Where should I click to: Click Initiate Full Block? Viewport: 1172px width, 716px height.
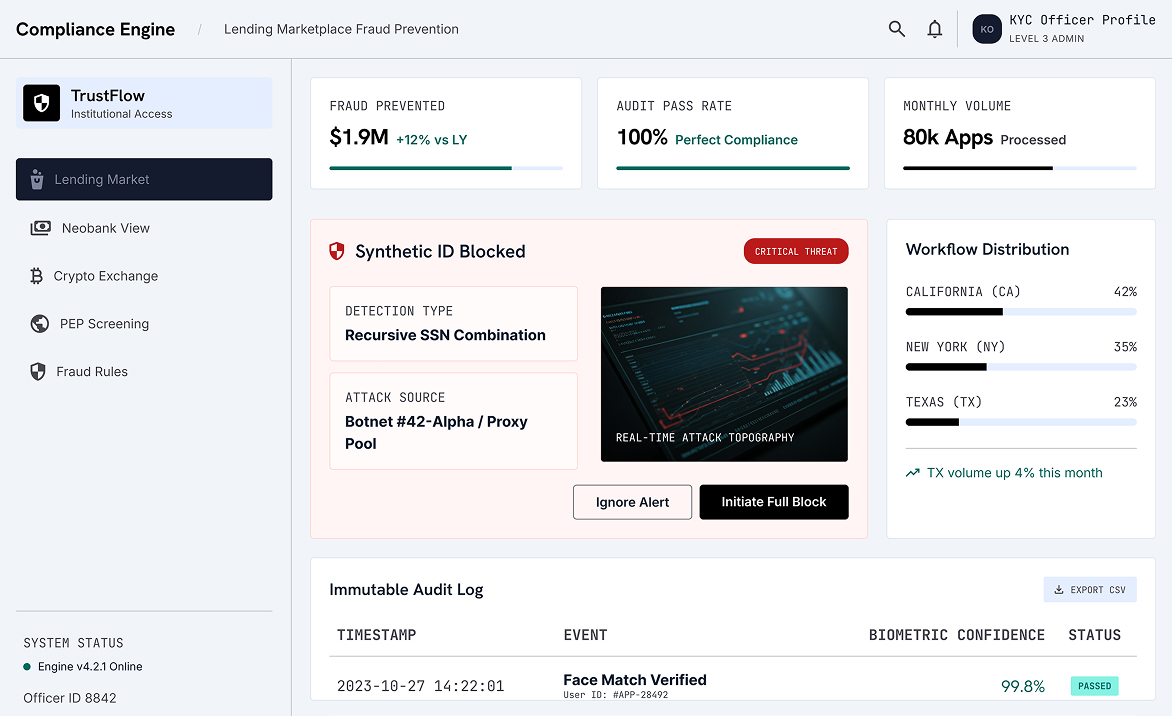pyautogui.click(x=774, y=502)
